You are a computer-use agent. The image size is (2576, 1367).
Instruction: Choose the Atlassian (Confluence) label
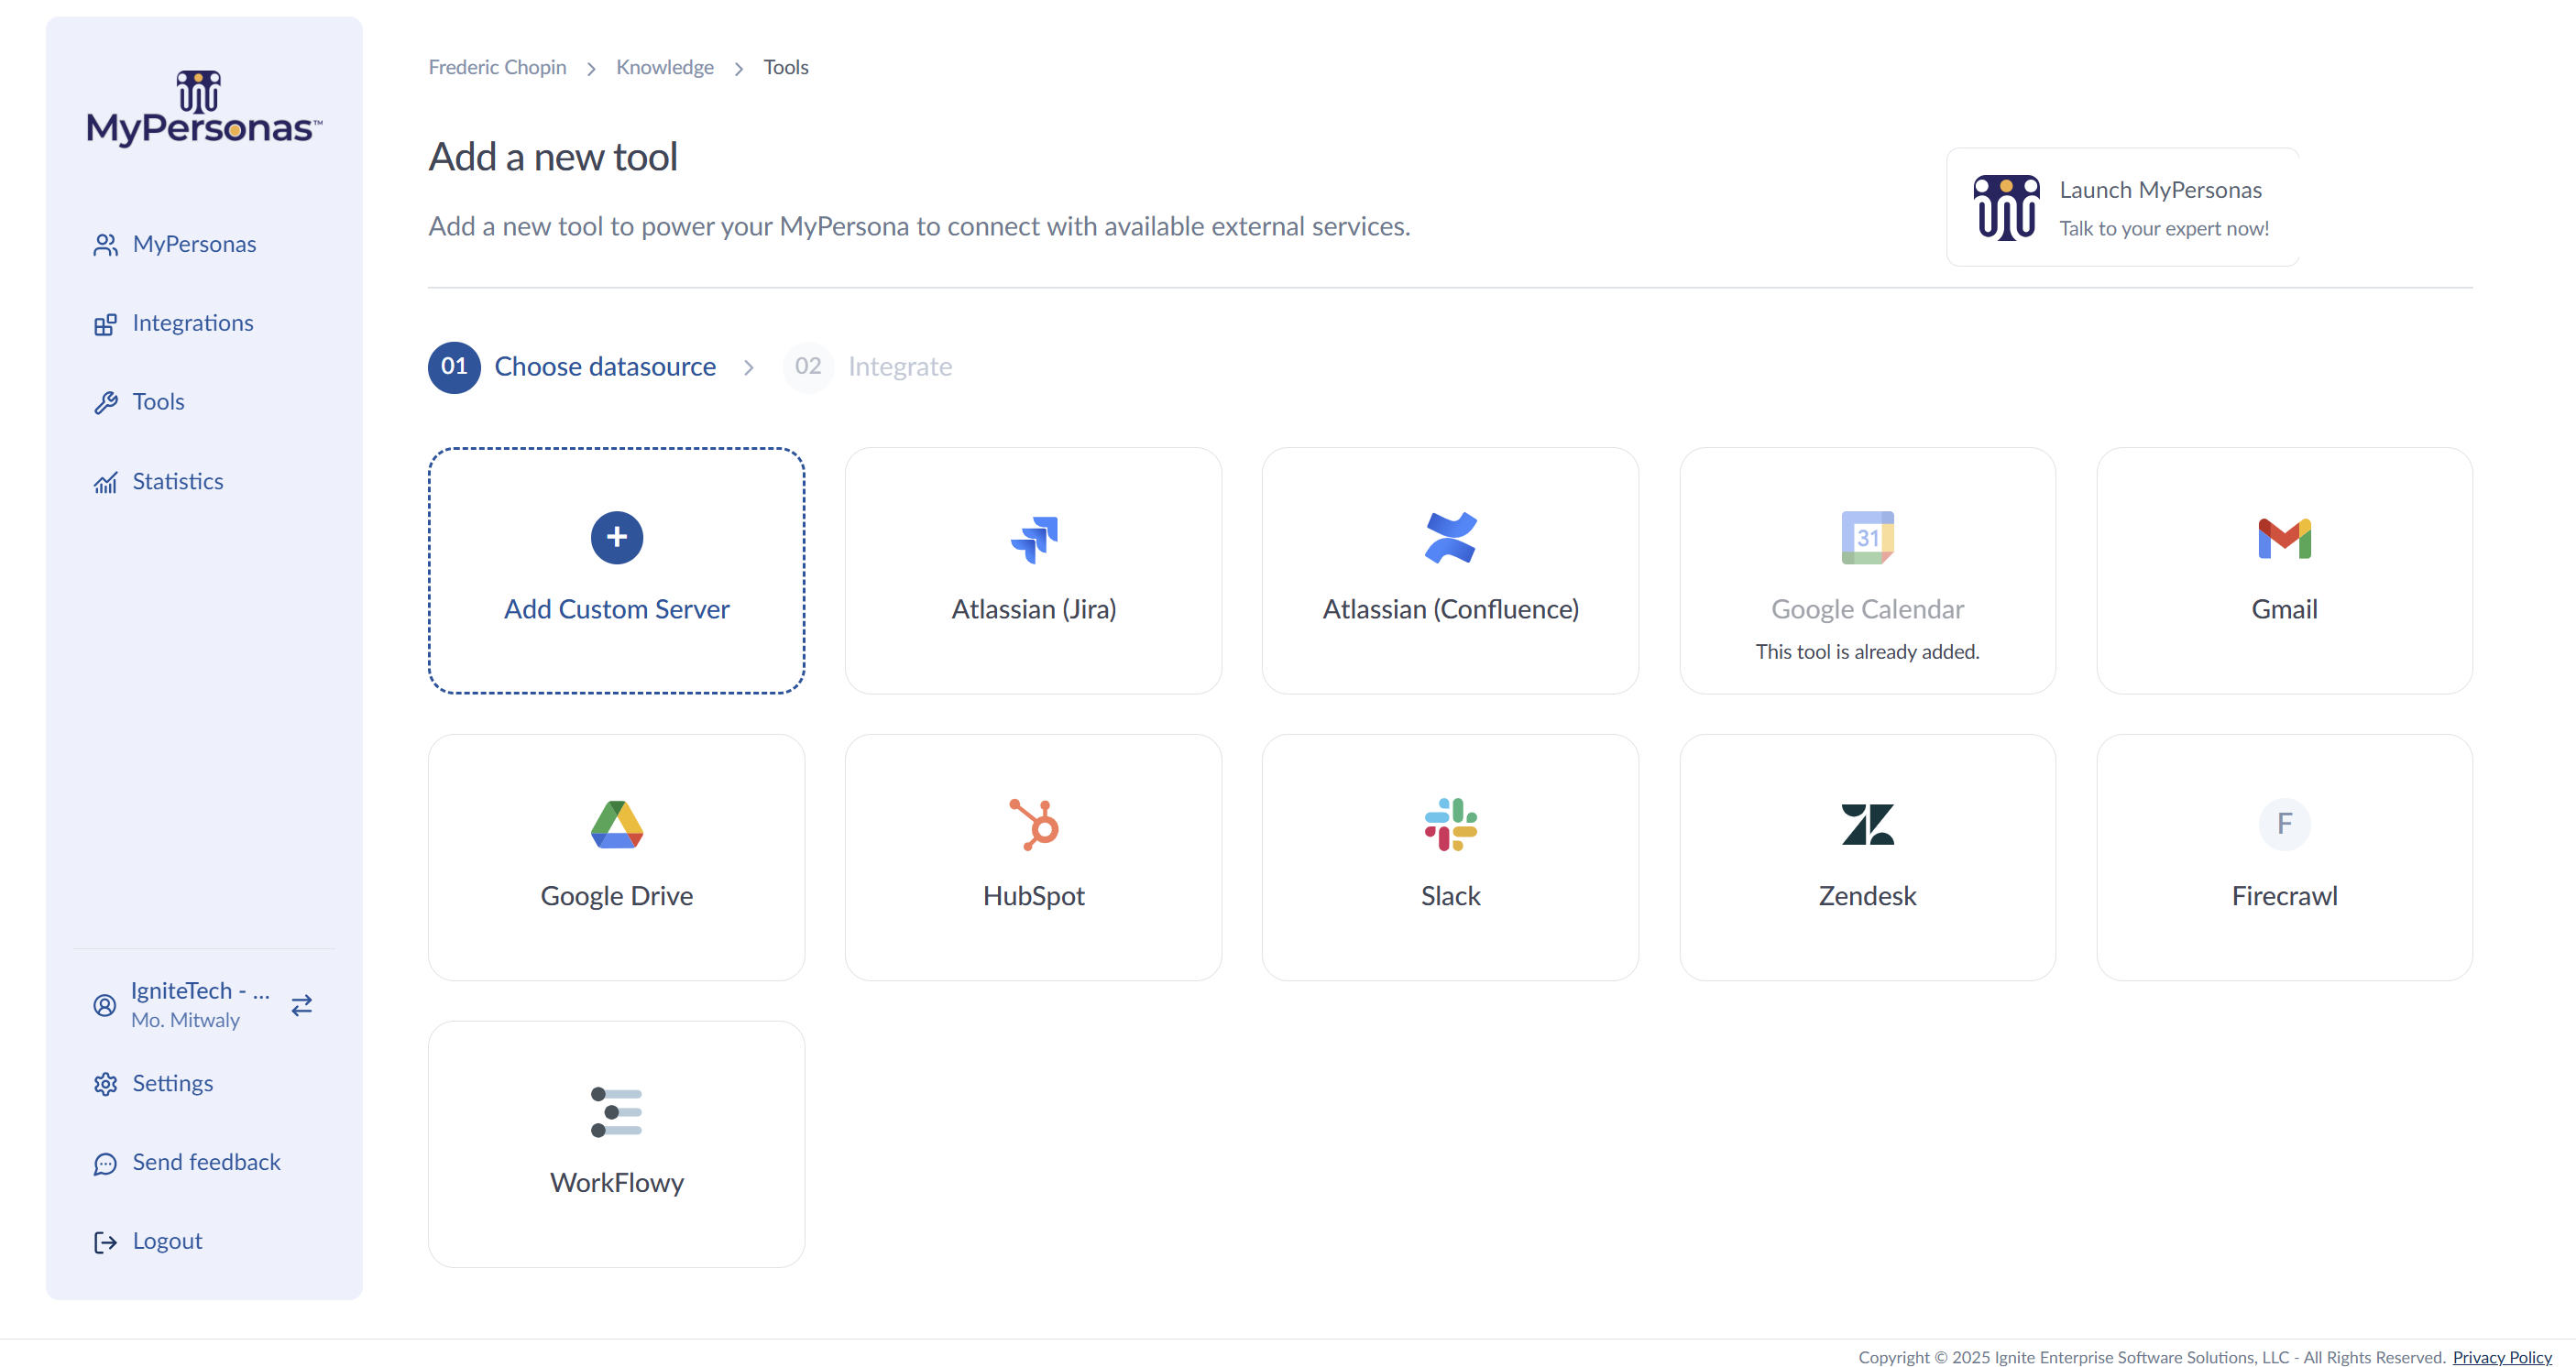(x=1450, y=610)
